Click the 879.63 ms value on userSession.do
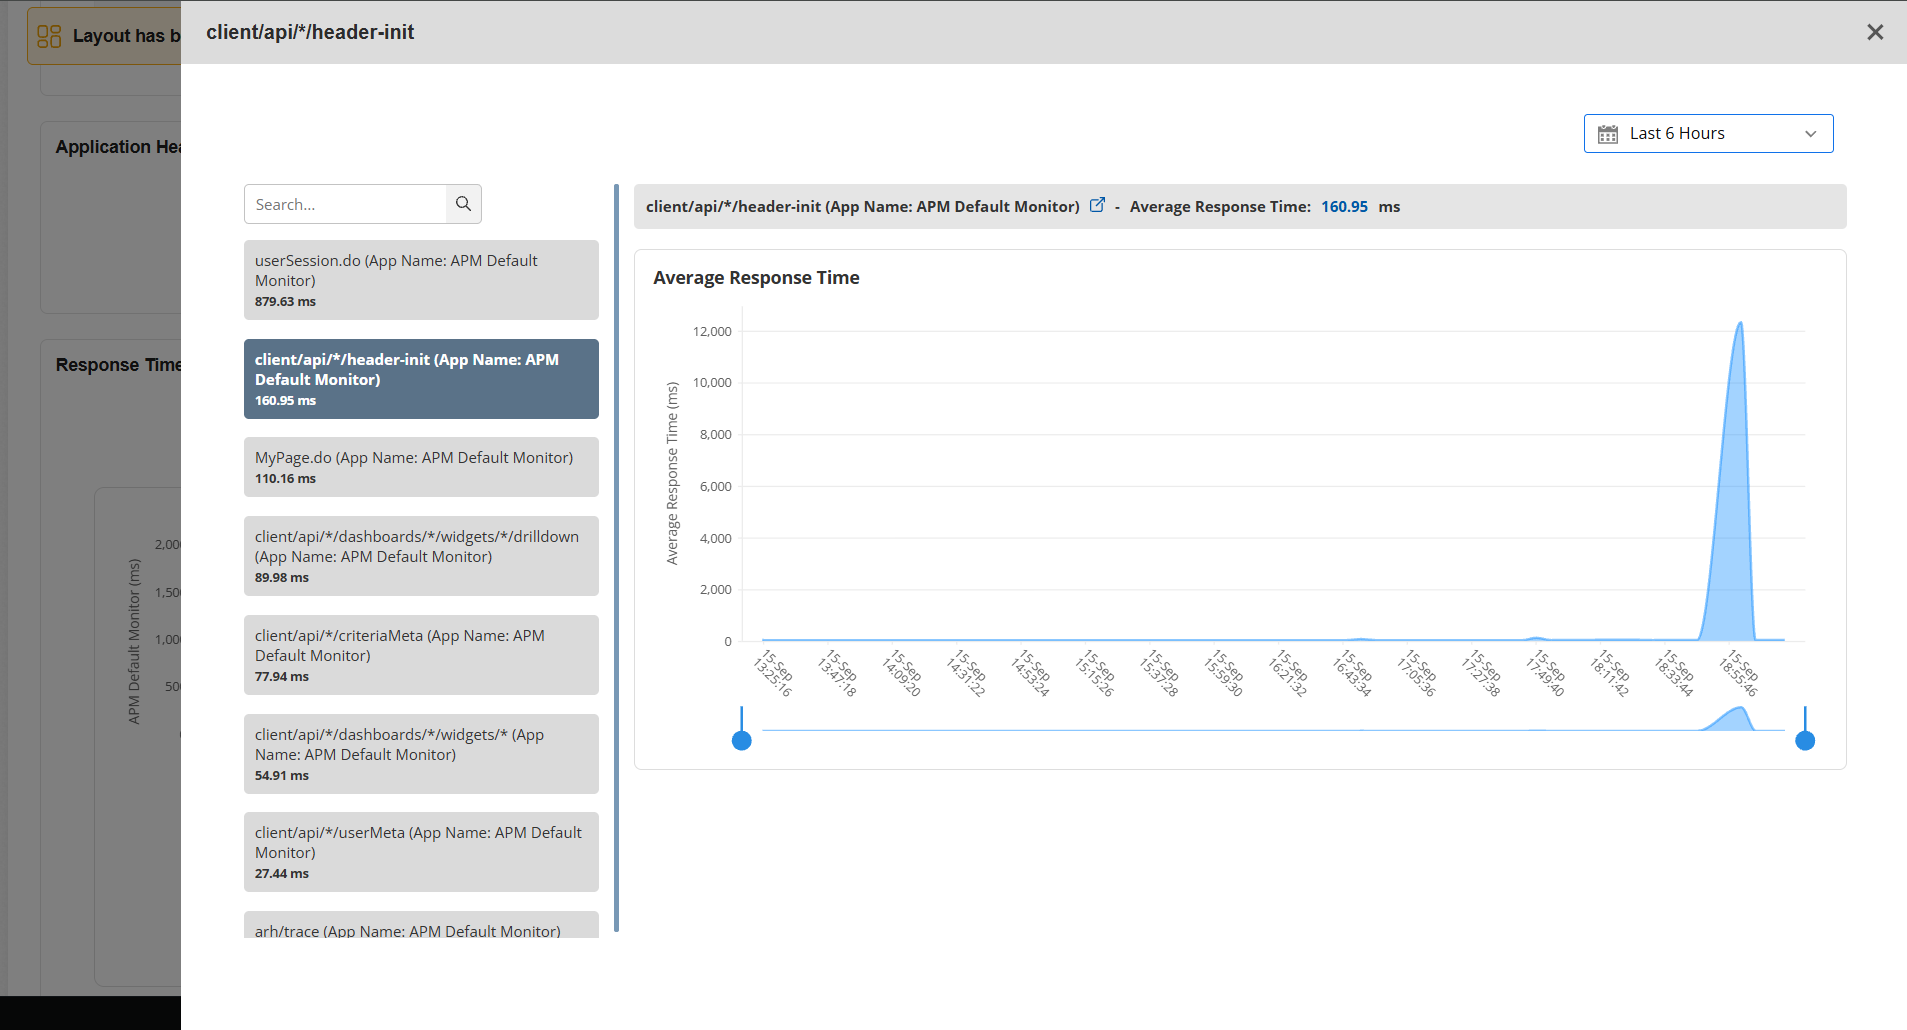Image resolution: width=1907 pixels, height=1030 pixels. (285, 301)
